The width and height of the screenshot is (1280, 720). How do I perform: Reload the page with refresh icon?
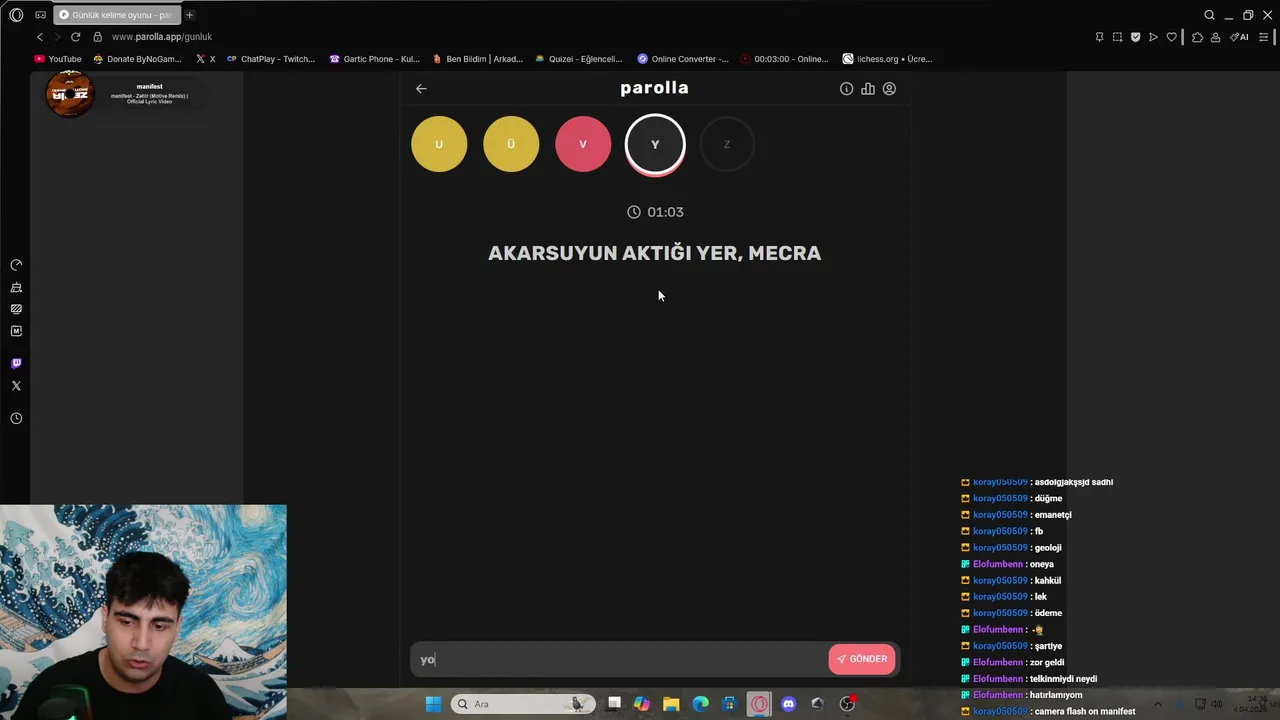[75, 37]
